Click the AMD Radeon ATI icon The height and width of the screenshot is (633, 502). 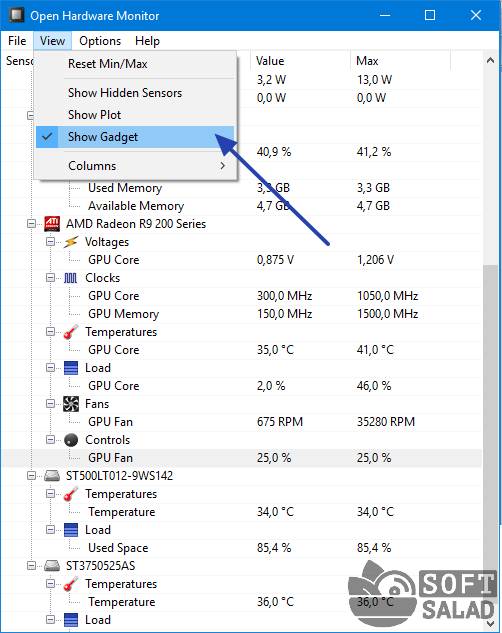tap(52, 224)
